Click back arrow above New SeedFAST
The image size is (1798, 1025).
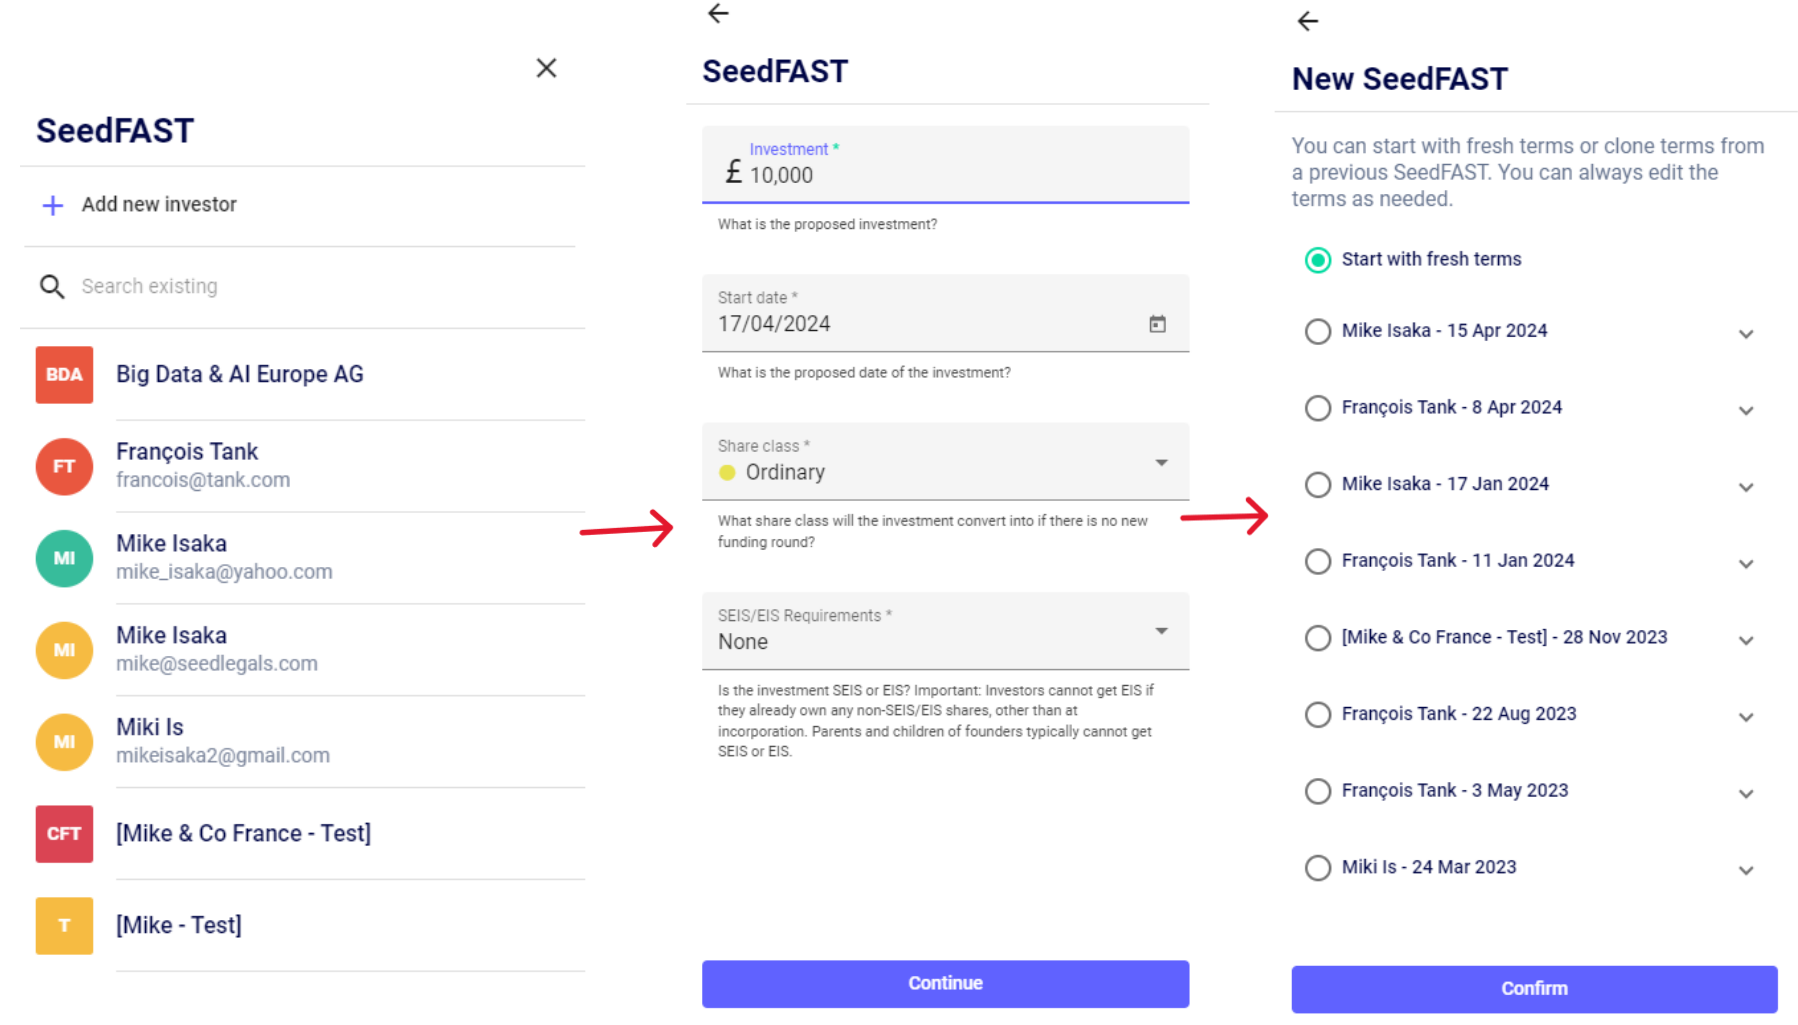[x=1307, y=21]
